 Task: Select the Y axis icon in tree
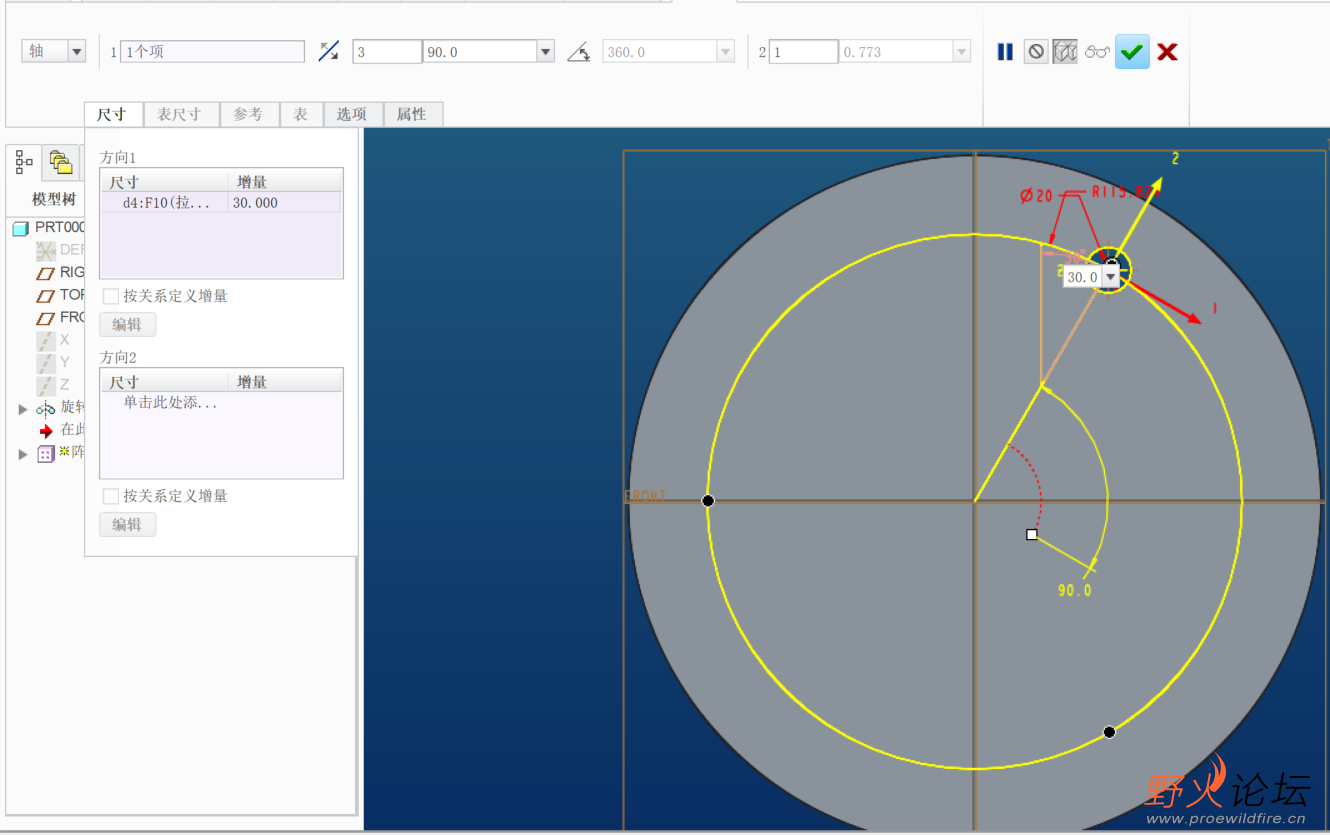pos(46,363)
